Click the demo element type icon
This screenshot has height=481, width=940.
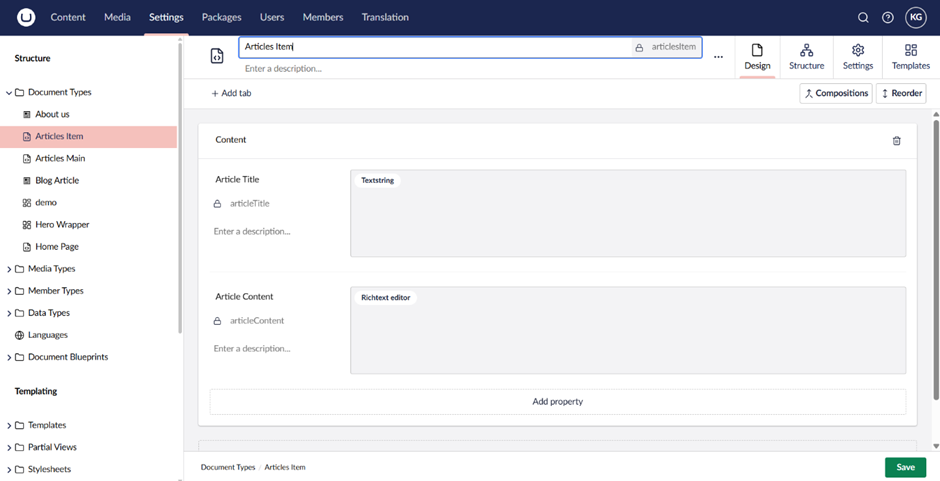[26, 203]
